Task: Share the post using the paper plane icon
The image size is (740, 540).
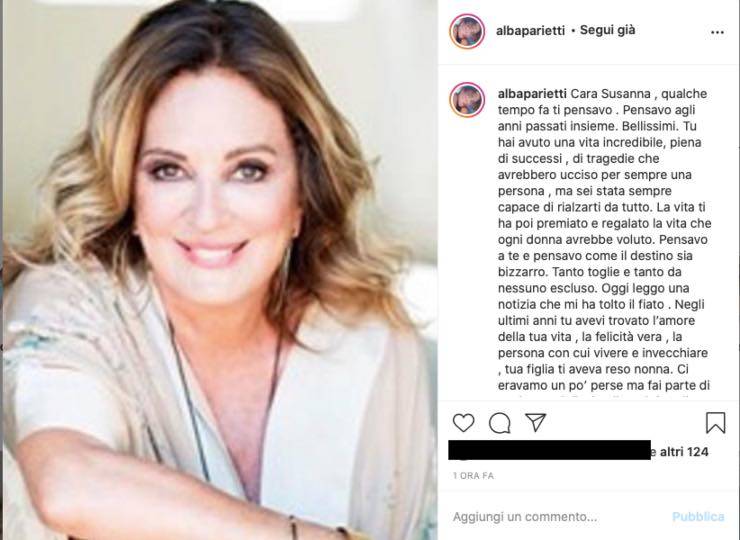Action: pos(536,422)
